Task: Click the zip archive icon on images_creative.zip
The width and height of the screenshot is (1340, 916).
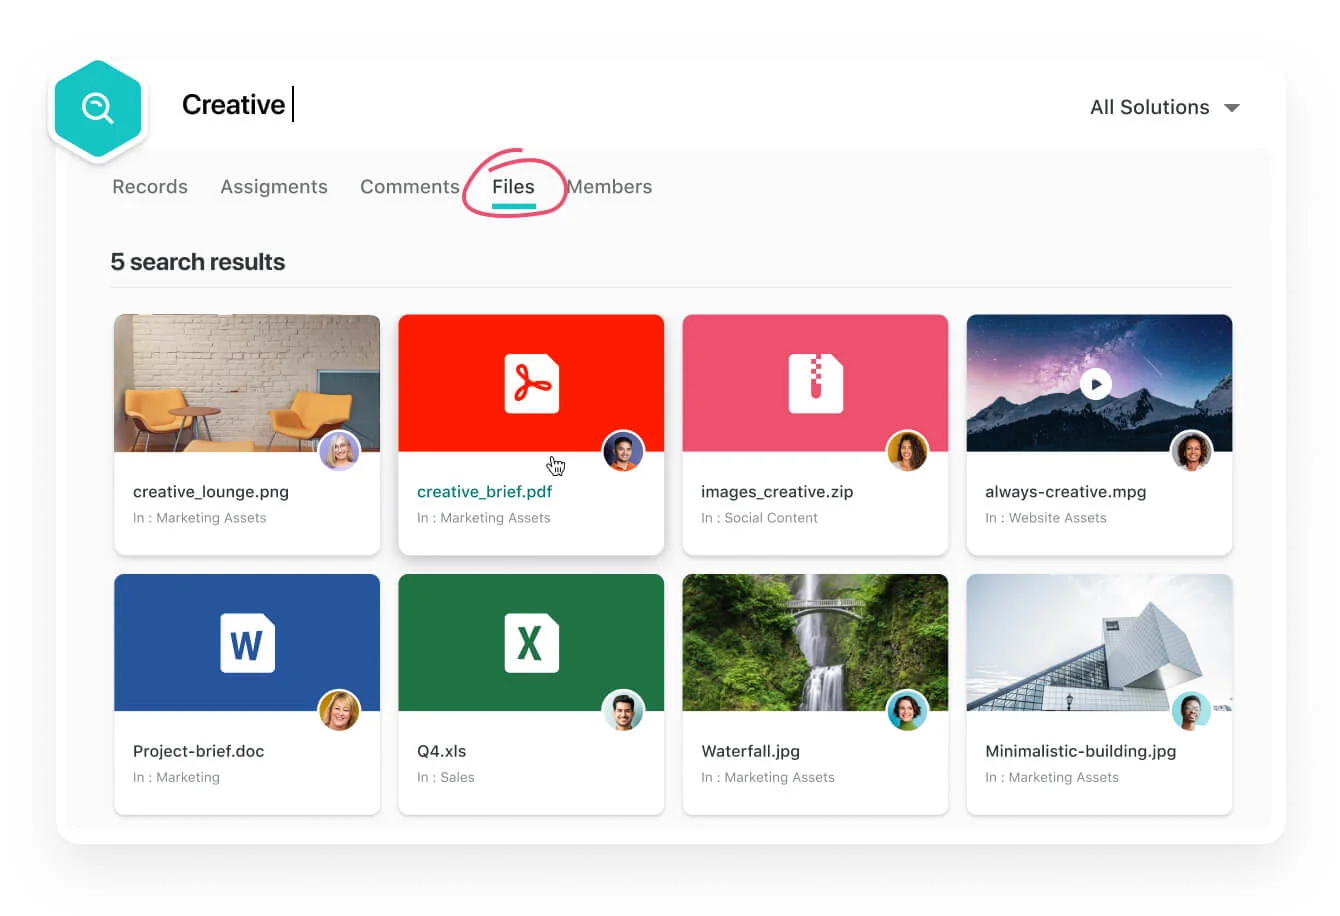Action: point(815,384)
